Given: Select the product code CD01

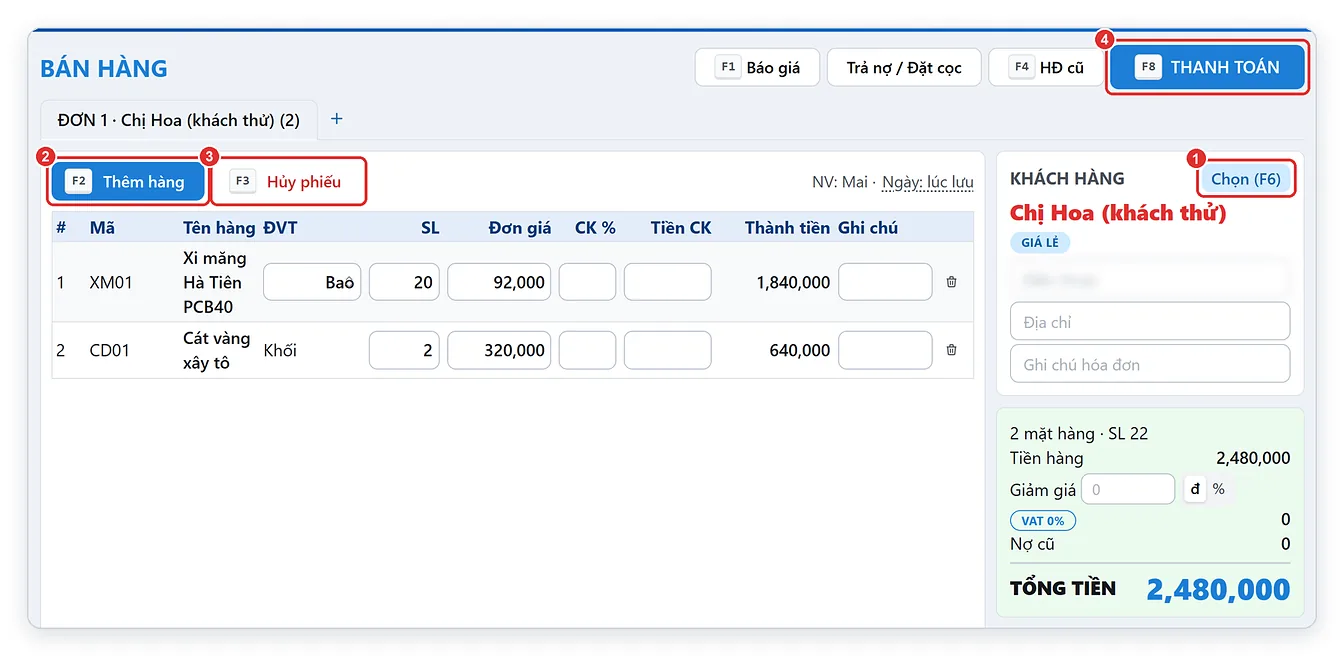Looking at the screenshot, I should (x=110, y=350).
